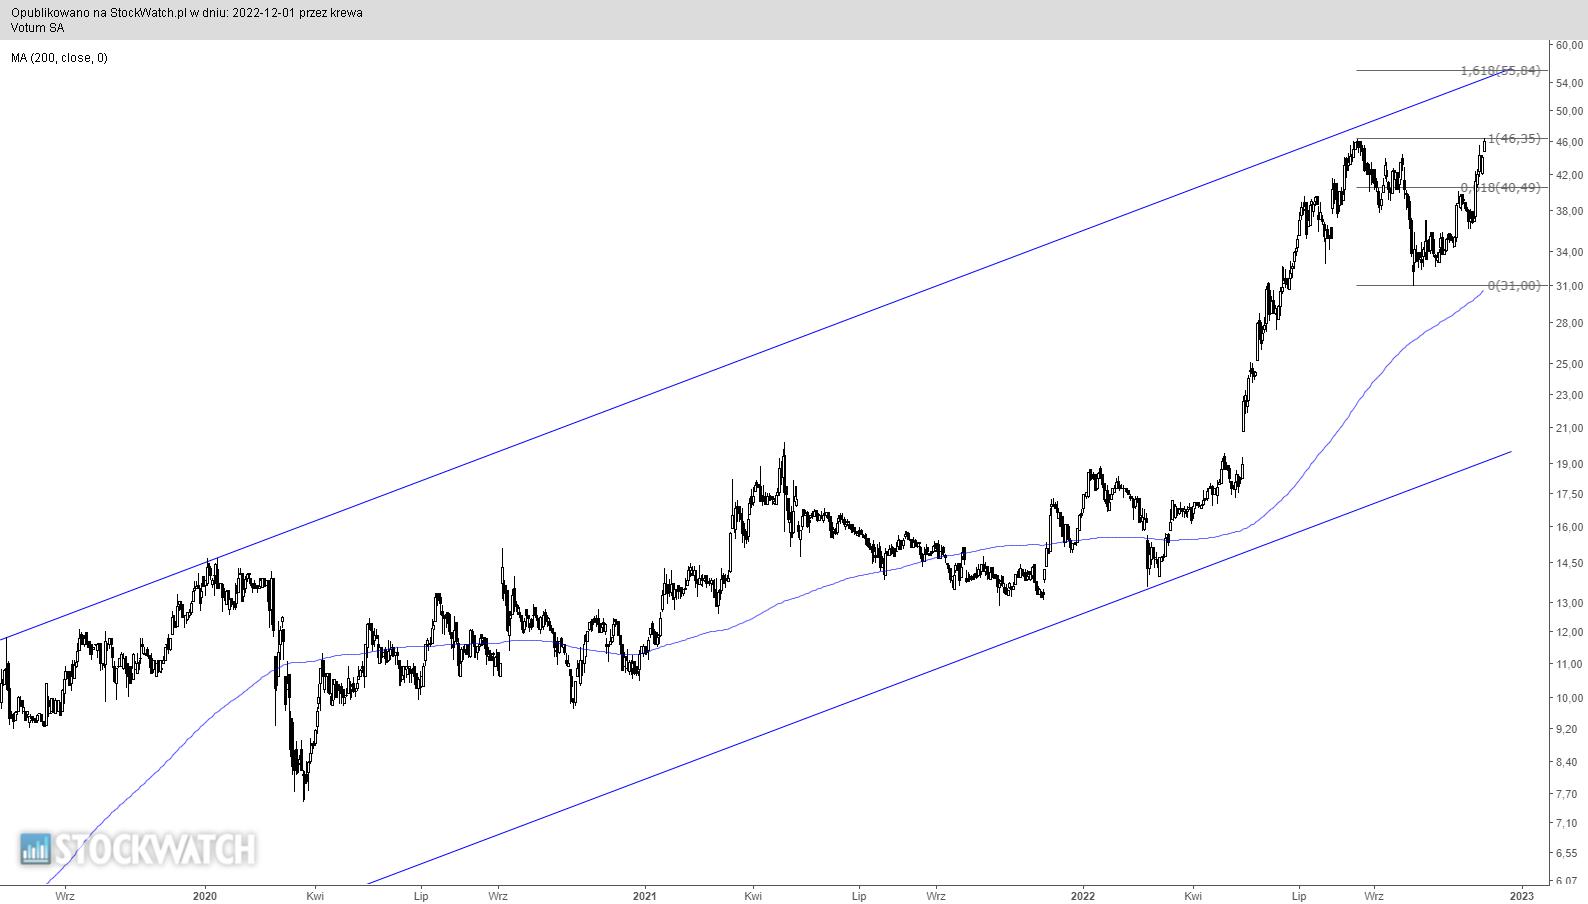Select the 2023 year marker on time axis

pyautogui.click(x=1522, y=896)
